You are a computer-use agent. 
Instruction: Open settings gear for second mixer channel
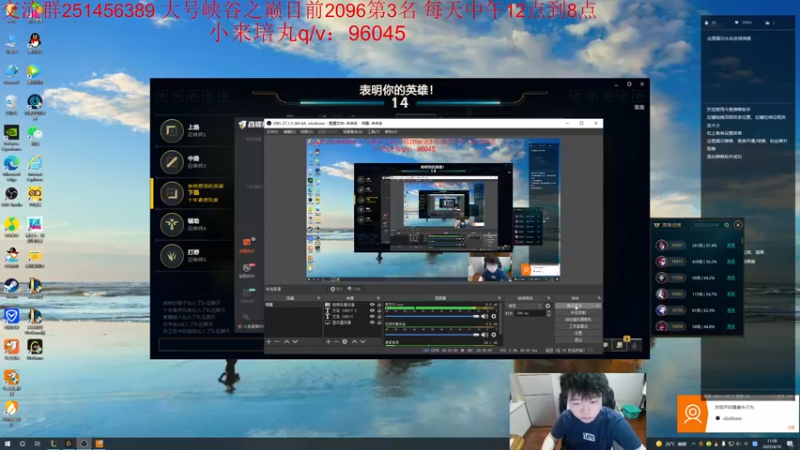pos(493,335)
